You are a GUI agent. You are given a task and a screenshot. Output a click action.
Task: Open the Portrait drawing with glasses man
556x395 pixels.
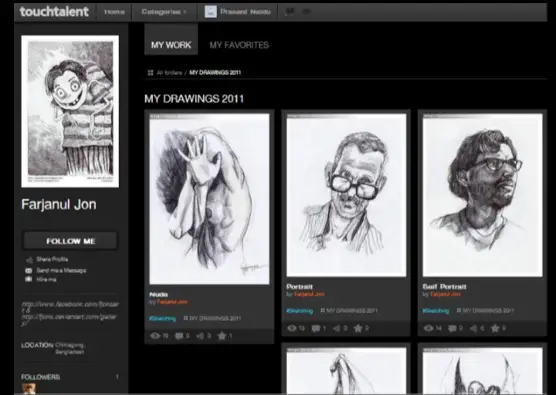click(346, 195)
